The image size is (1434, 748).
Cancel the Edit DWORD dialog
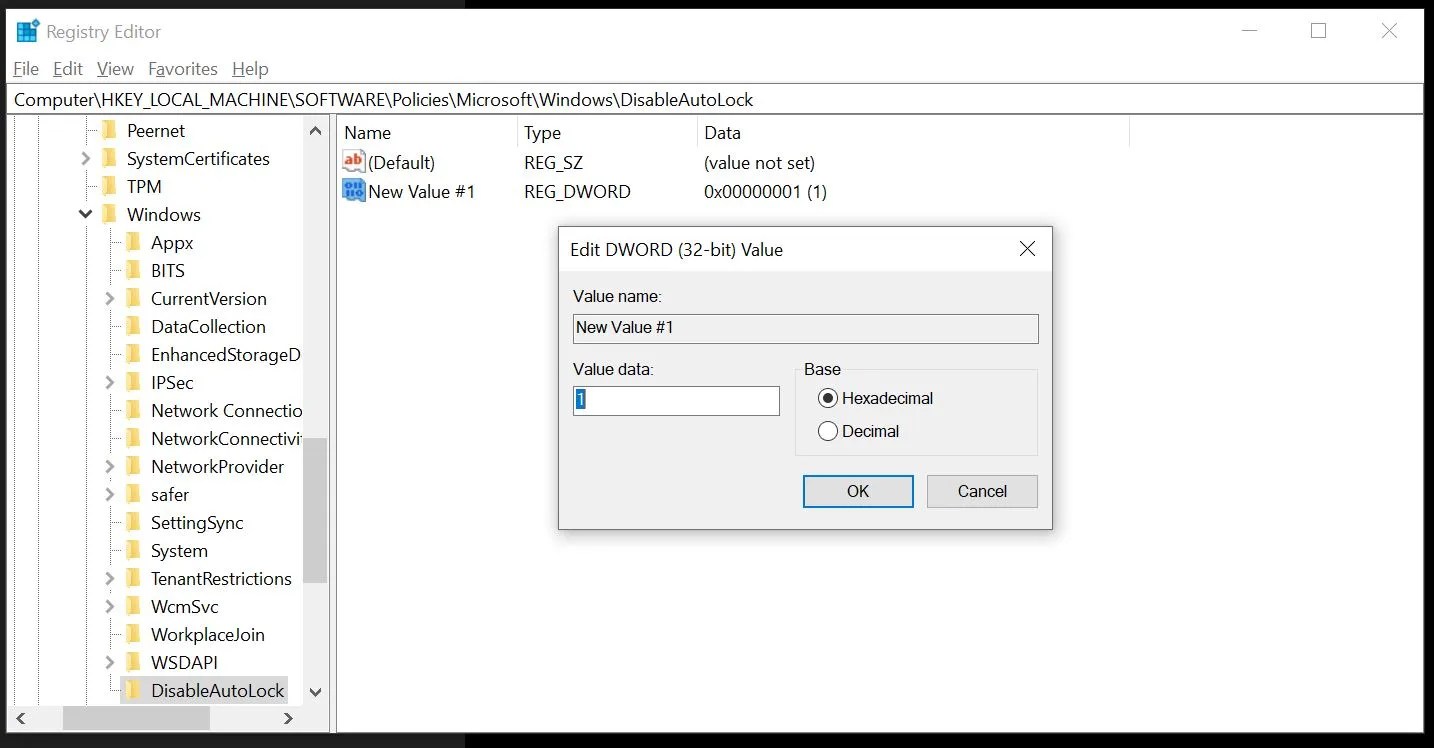pyautogui.click(x=981, y=491)
